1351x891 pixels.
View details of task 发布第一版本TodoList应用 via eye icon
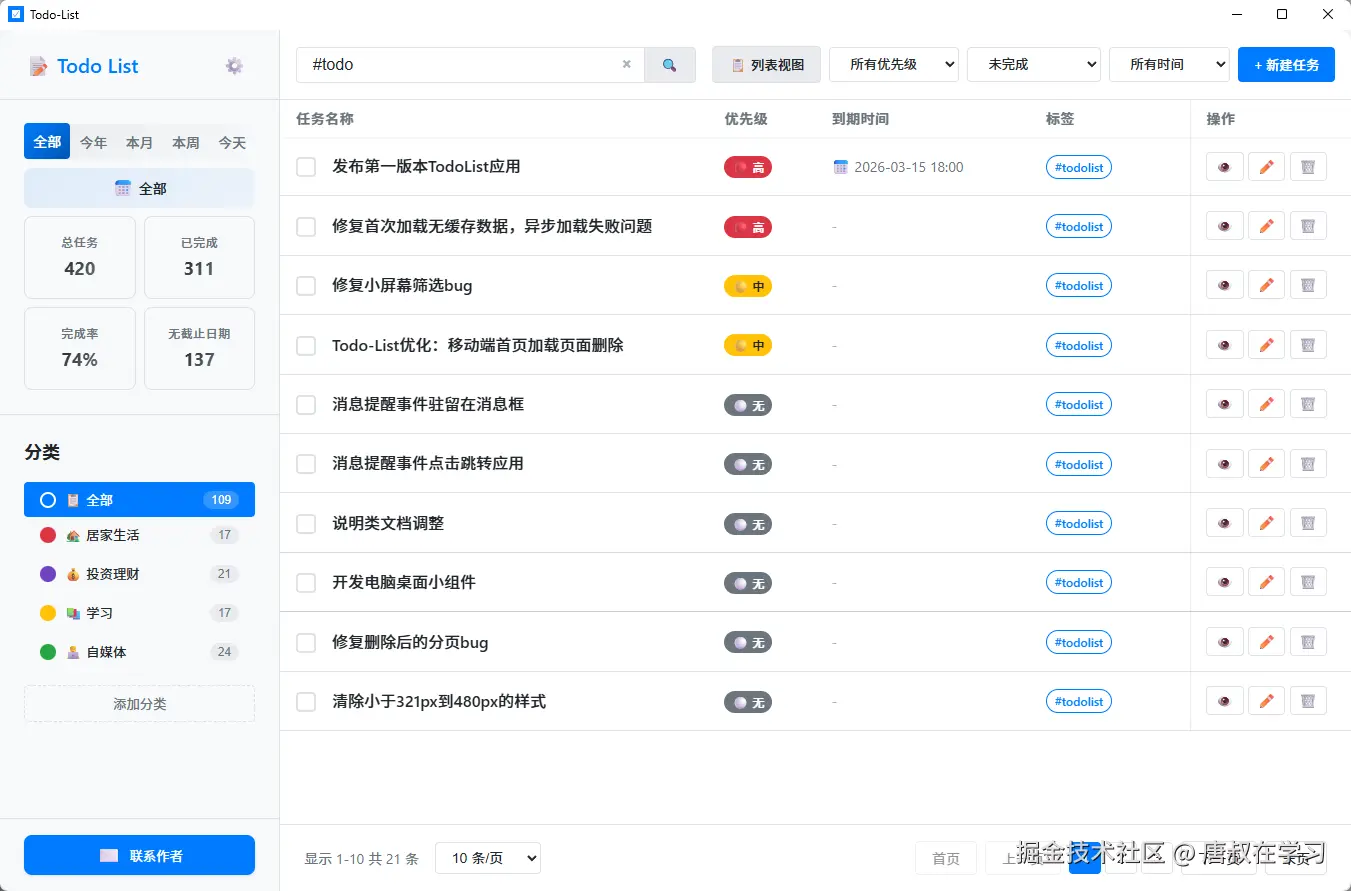[x=1224, y=167]
